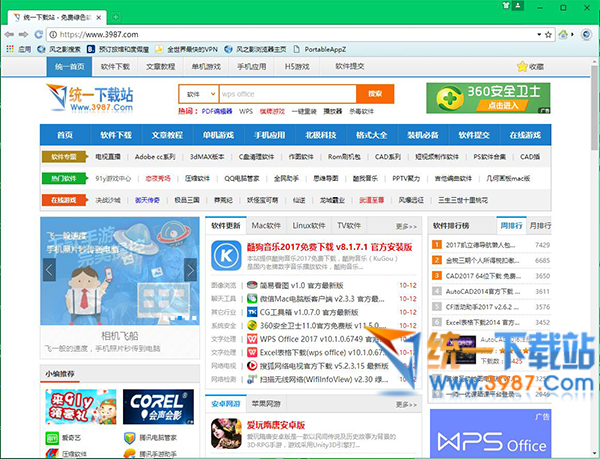Screen dimensions: 600x459
Task: Click 更多>> in 软件更新 section
Action: pos(406,226)
